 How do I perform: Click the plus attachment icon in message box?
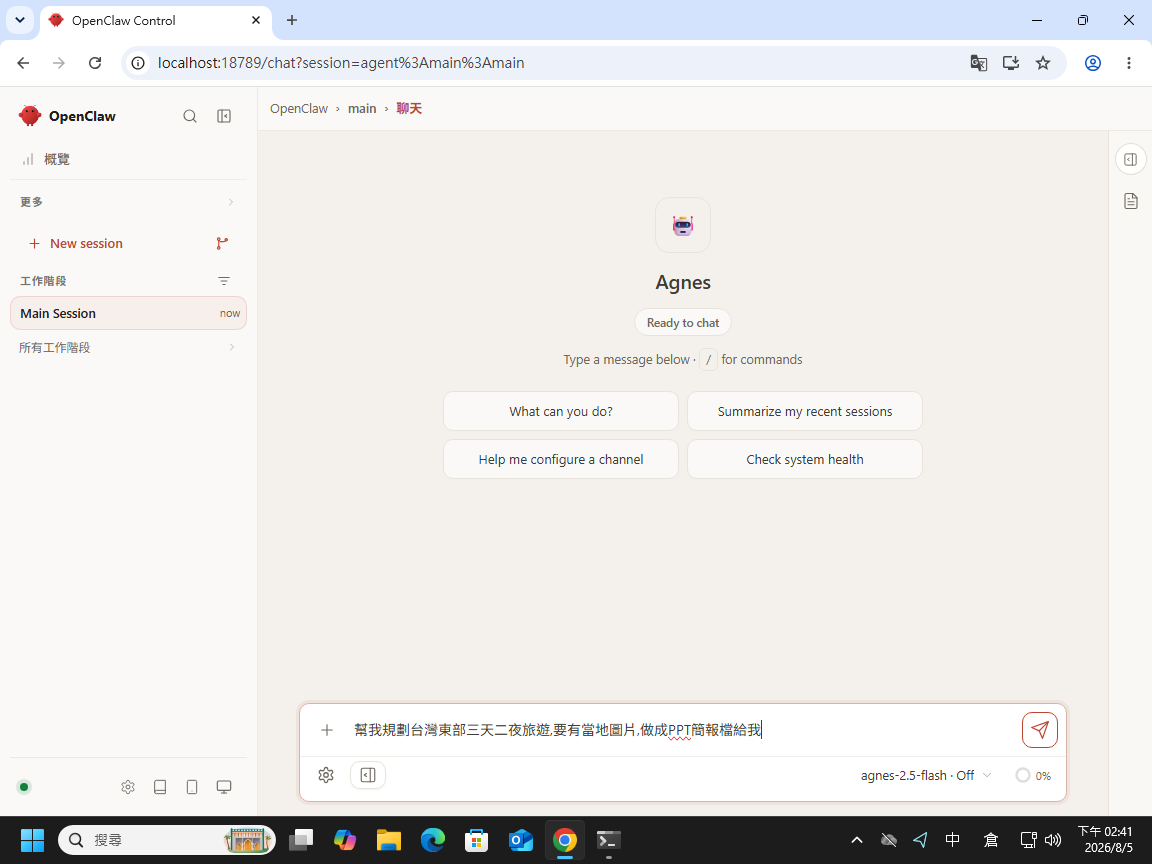pyautogui.click(x=327, y=730)
